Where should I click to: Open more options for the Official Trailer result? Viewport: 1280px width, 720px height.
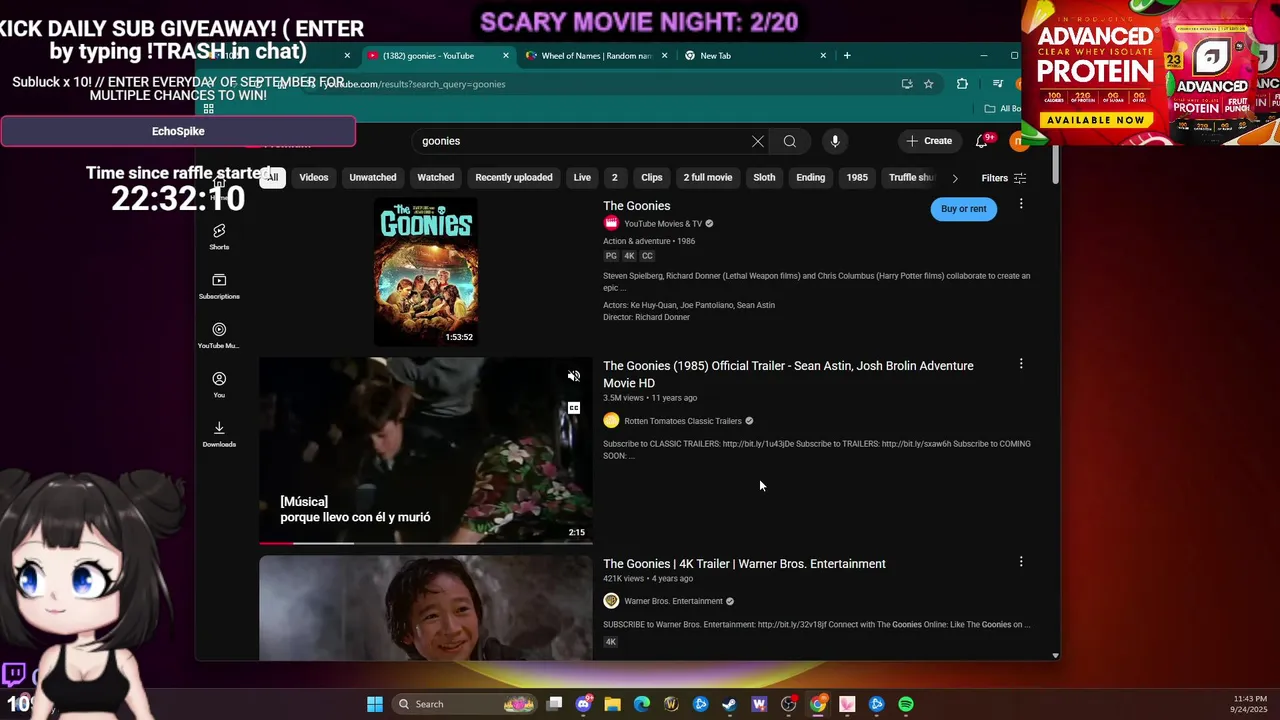[1021, 364]
